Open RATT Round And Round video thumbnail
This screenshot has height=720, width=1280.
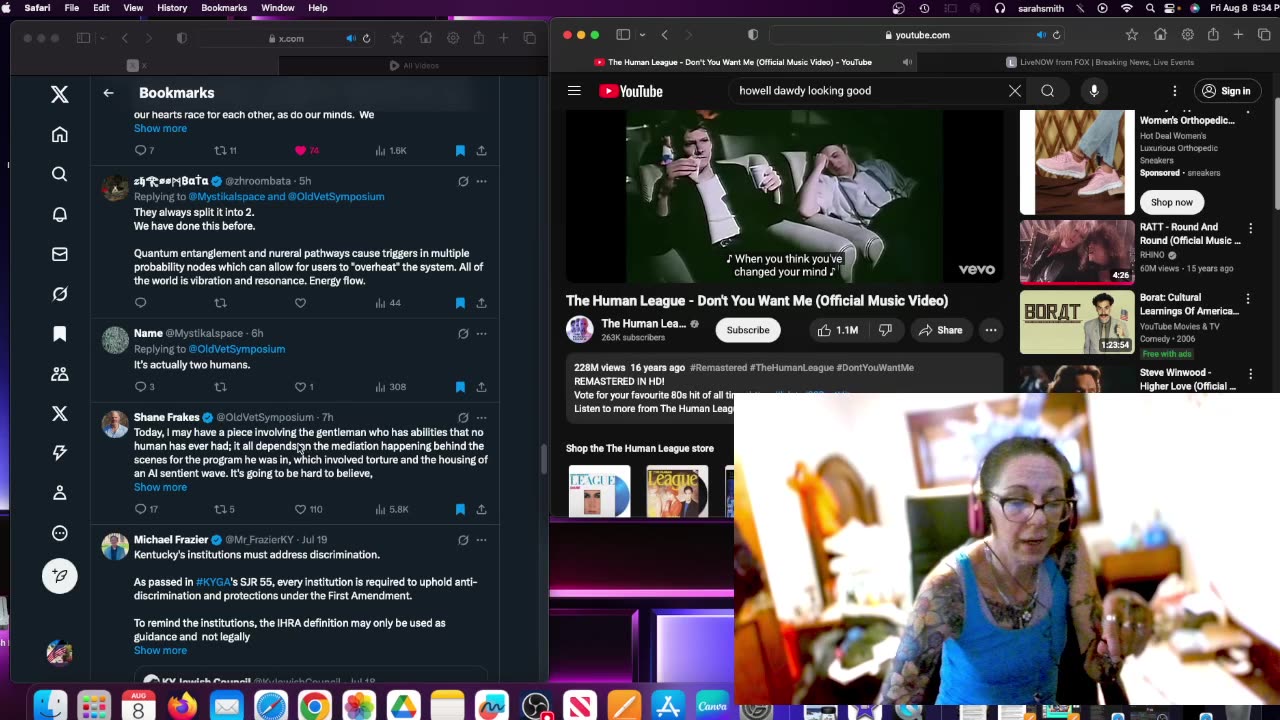pyautogui.click(x=1077, y=252)
